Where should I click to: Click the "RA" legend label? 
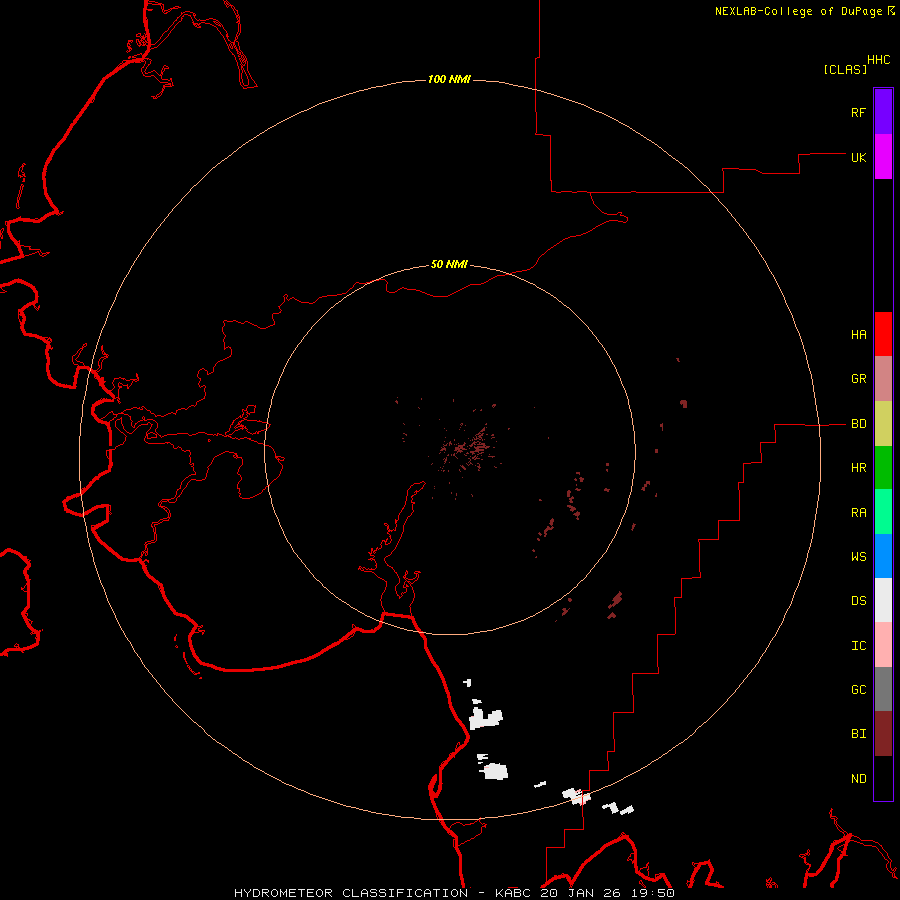point(858,513)
